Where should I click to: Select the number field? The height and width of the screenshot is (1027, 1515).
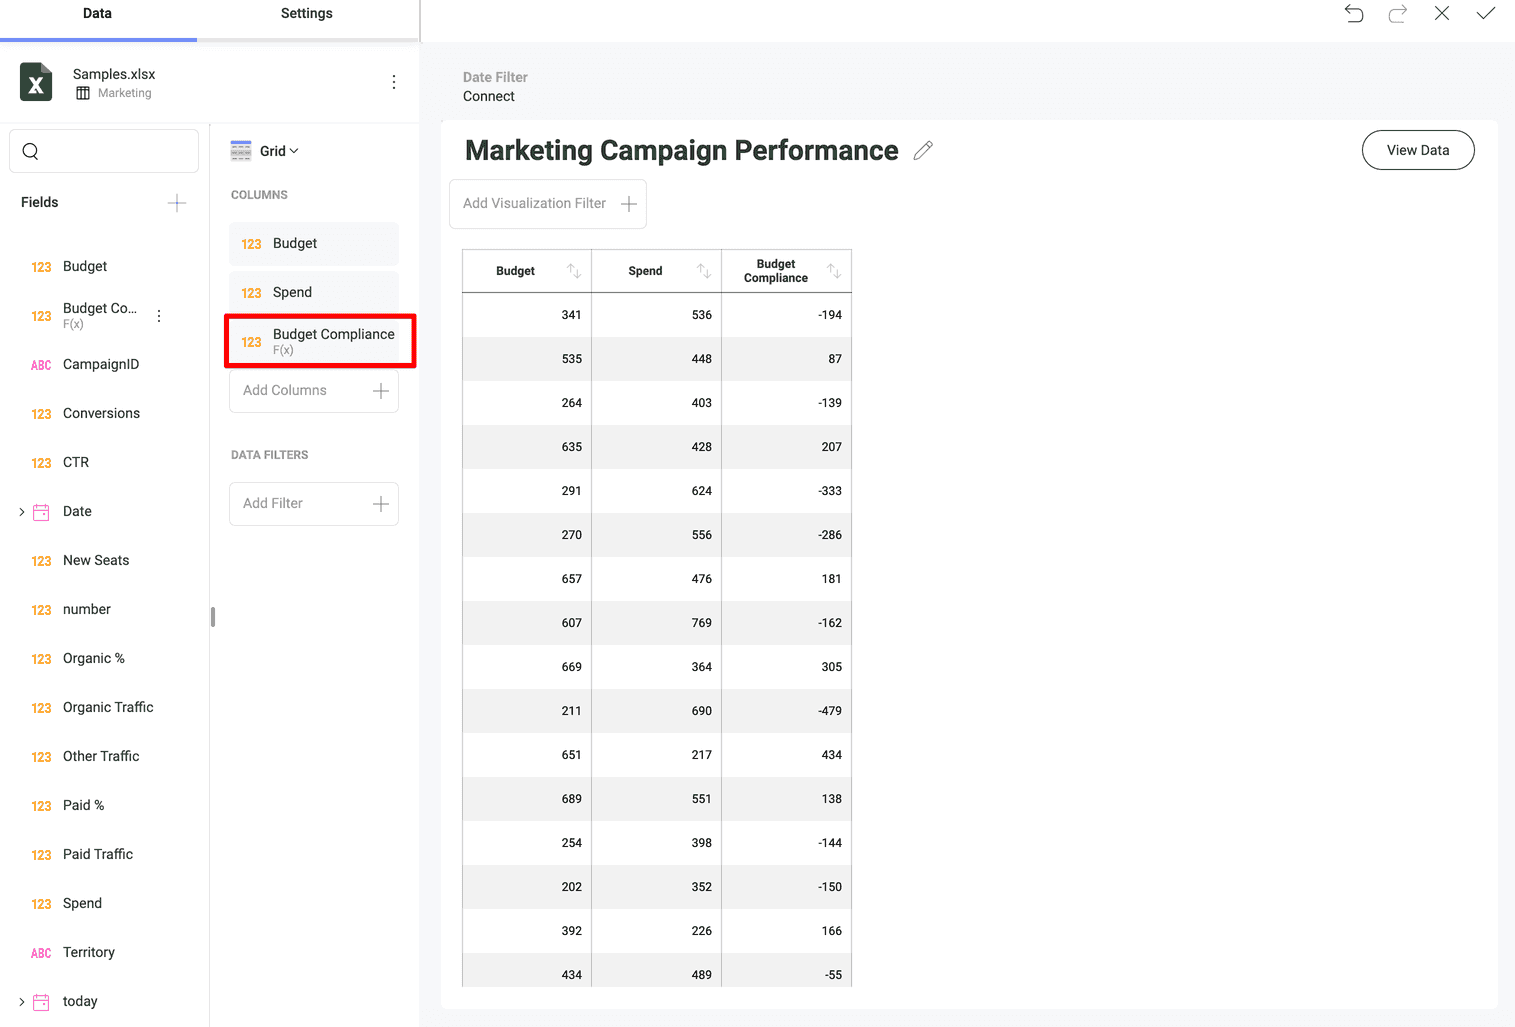coord(87,610)
